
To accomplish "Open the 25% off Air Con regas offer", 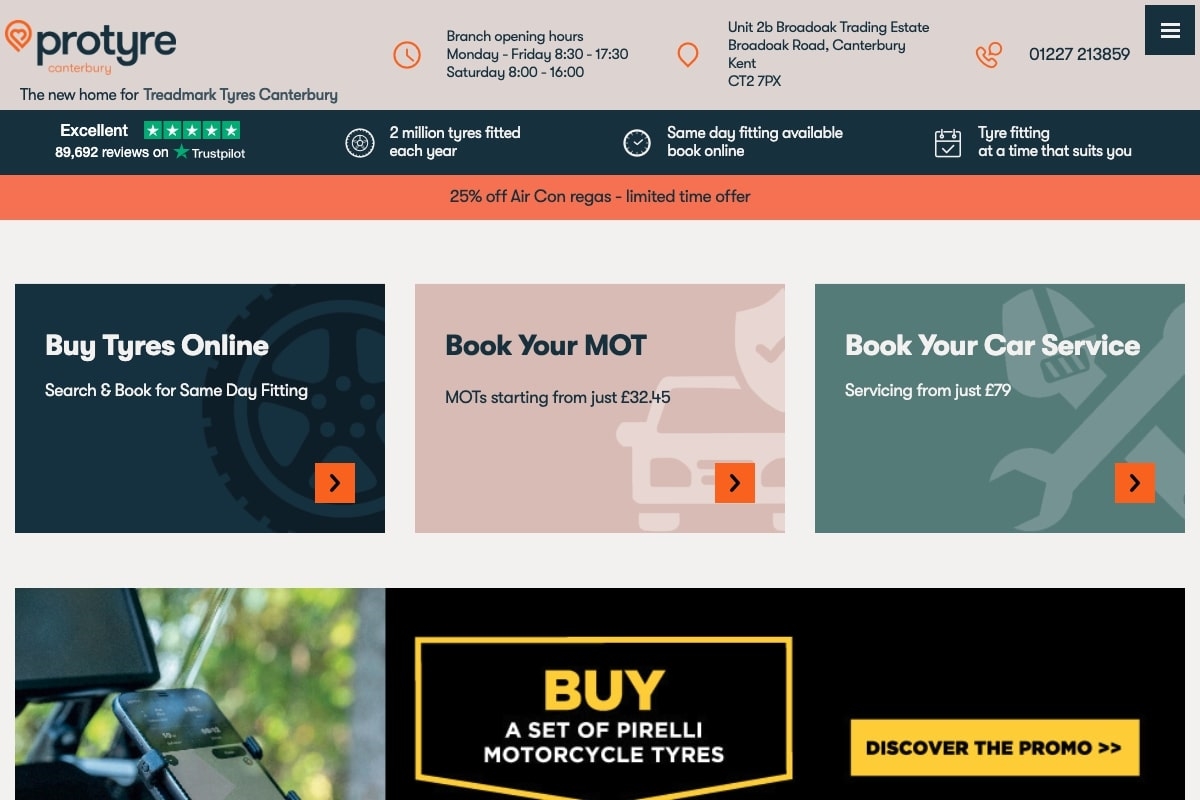I will 600,197.
